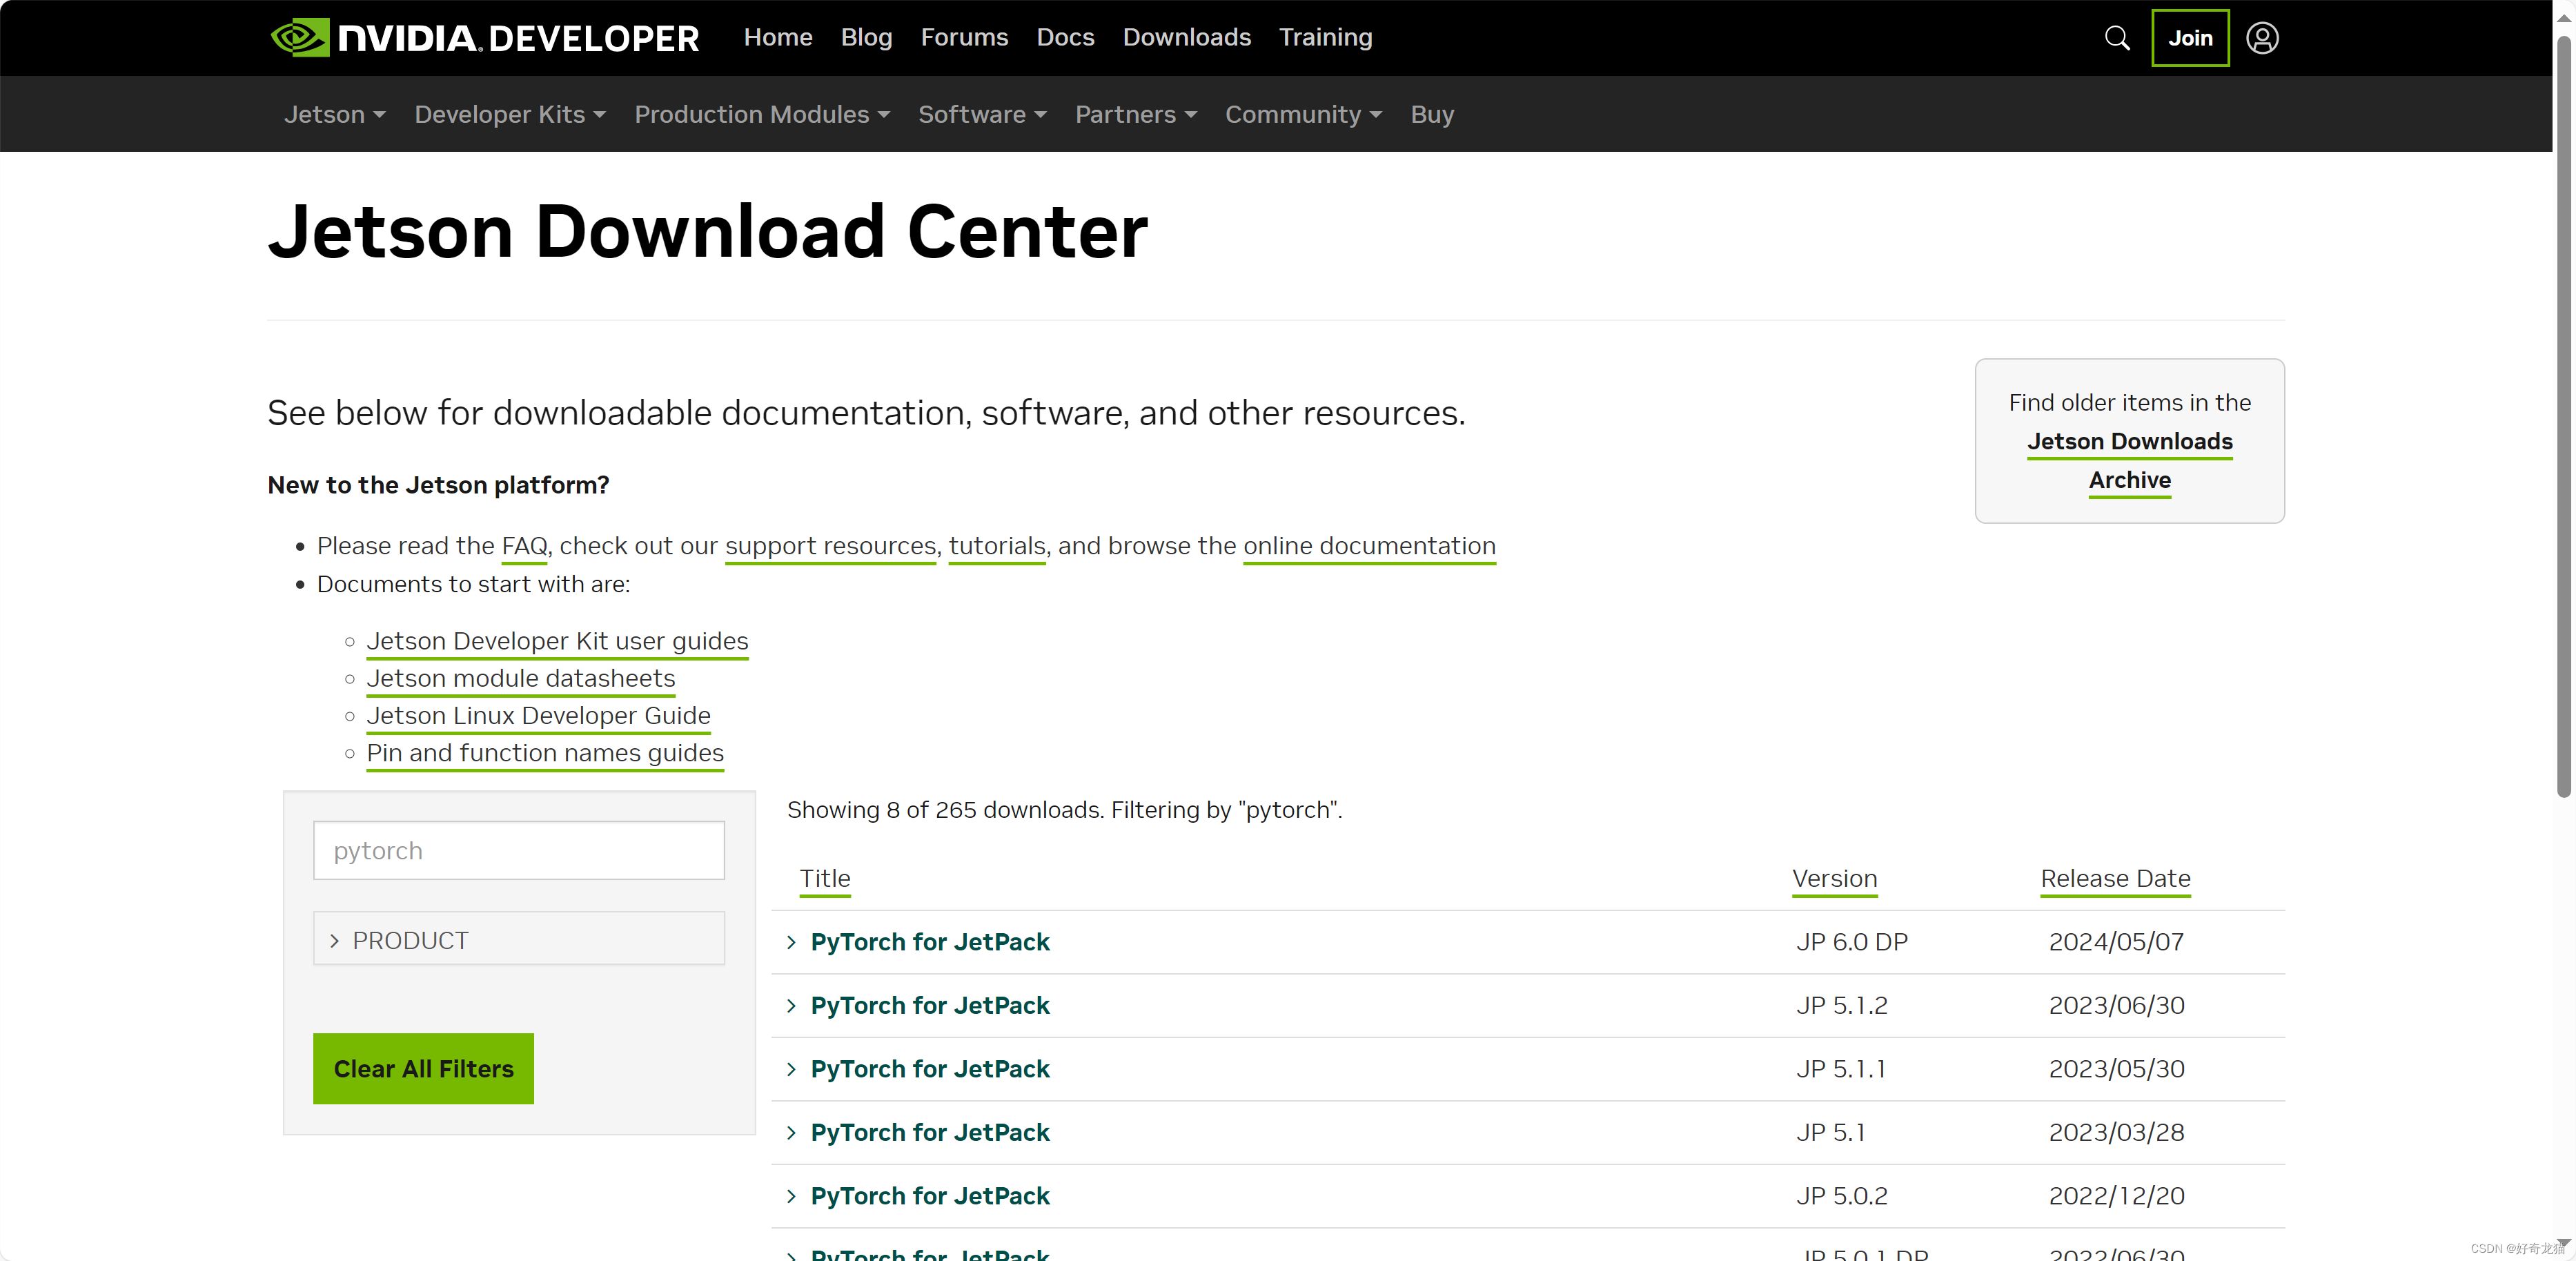This screenshot has width=2576, height=1261.
Task: Click the 2023/05/30 release date cell
Action: pos(2117,1069)
